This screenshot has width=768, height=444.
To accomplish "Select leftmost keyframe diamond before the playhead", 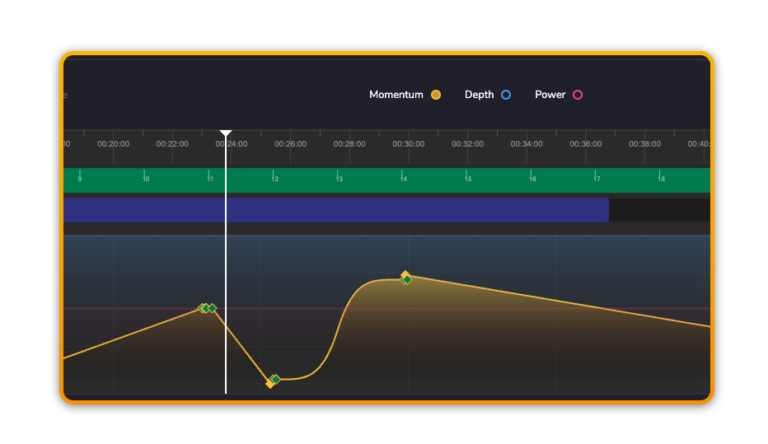I will pos(202,308).
